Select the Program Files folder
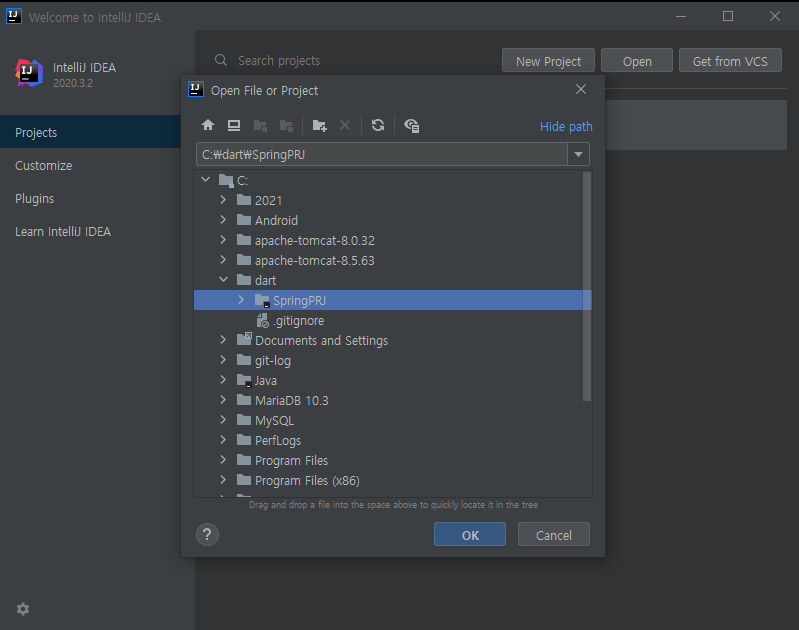Screen dimensions: 799x630 393,460
